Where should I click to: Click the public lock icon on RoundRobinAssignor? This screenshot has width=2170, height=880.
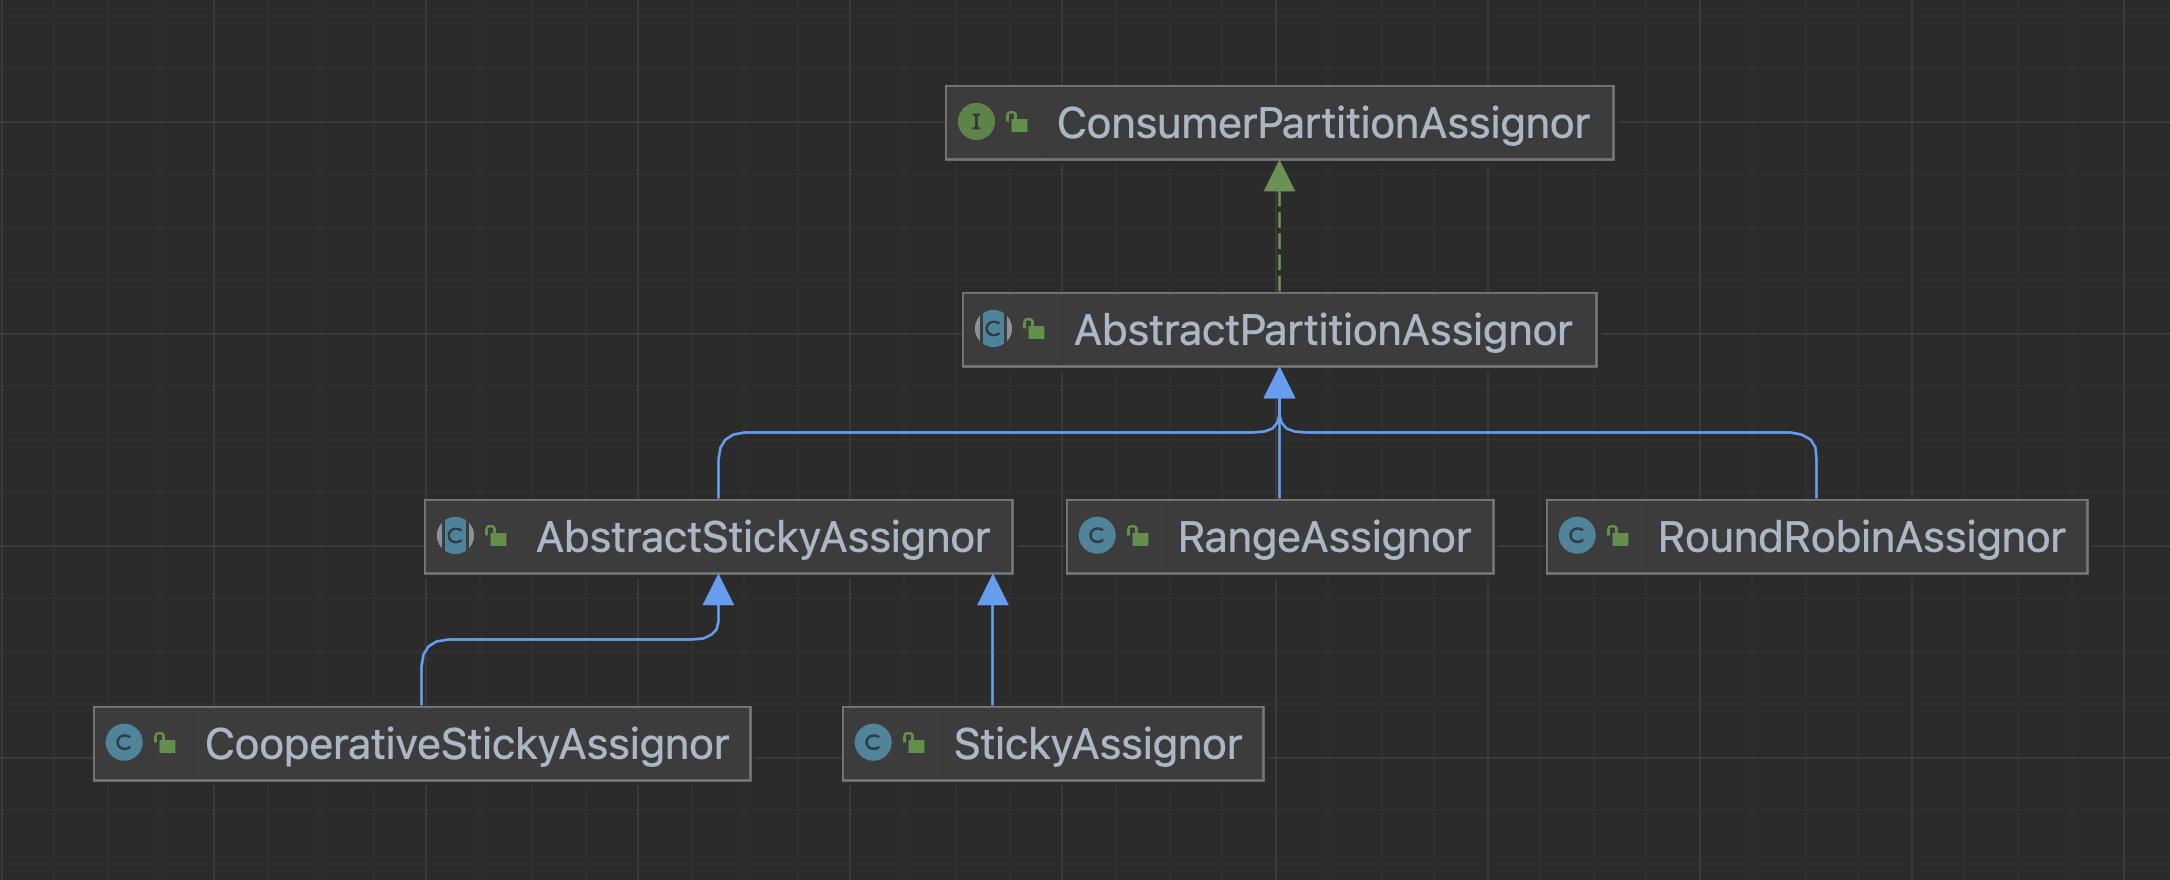[1618, 536]
